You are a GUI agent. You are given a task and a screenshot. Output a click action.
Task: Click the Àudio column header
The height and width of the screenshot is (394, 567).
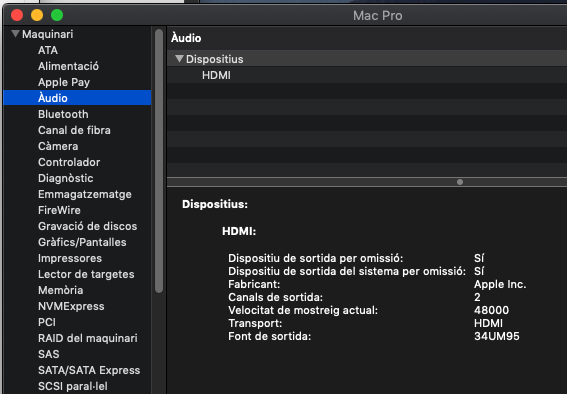pyautogui.click(x=186, y=38)
